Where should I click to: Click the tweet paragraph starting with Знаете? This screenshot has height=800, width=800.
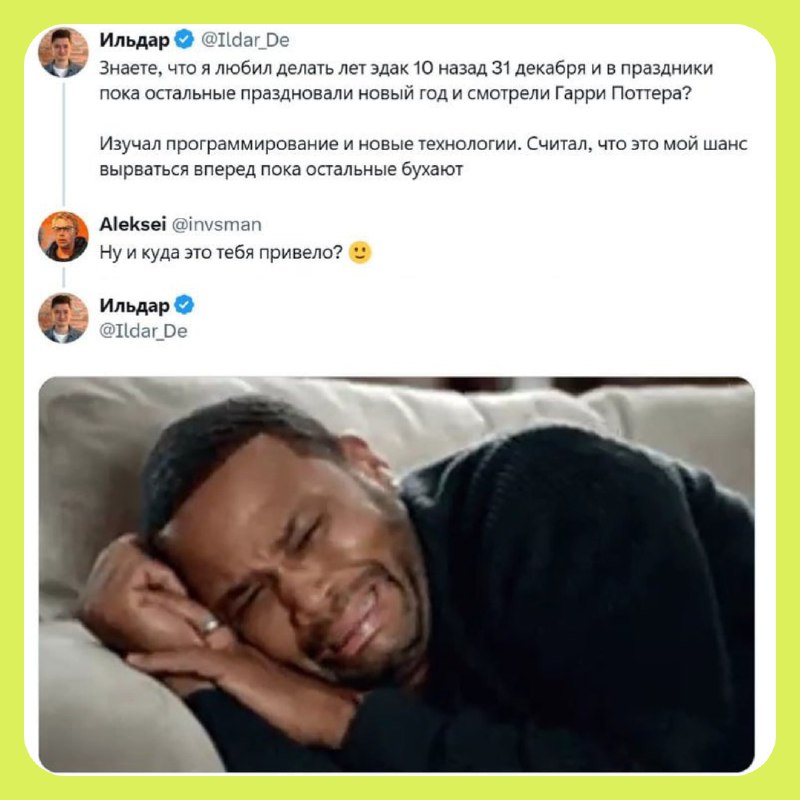406,81
